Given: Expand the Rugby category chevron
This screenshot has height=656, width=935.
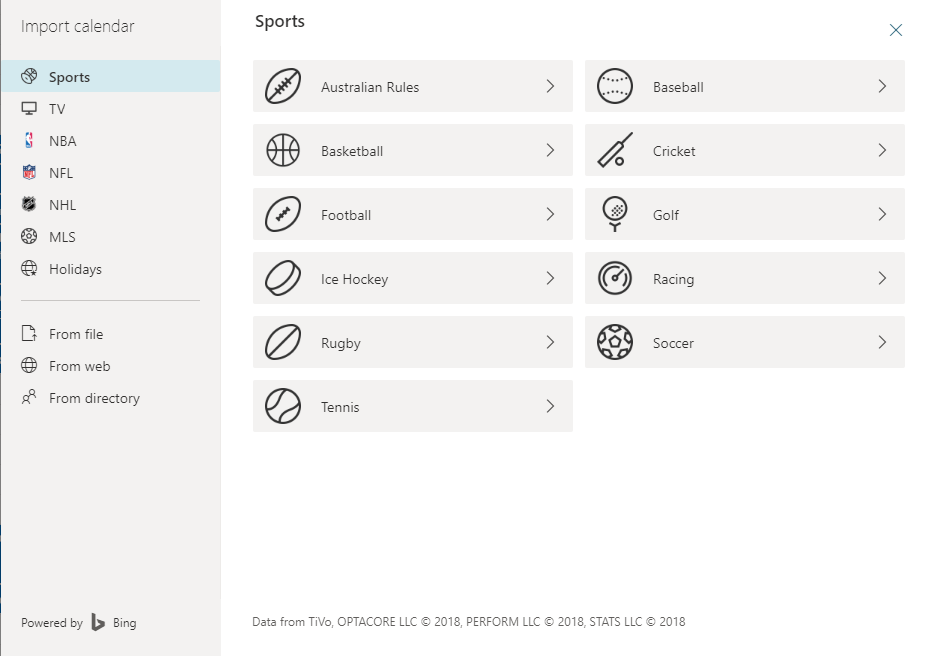Looking at the screenshot, I should click(x=550, y=342).
